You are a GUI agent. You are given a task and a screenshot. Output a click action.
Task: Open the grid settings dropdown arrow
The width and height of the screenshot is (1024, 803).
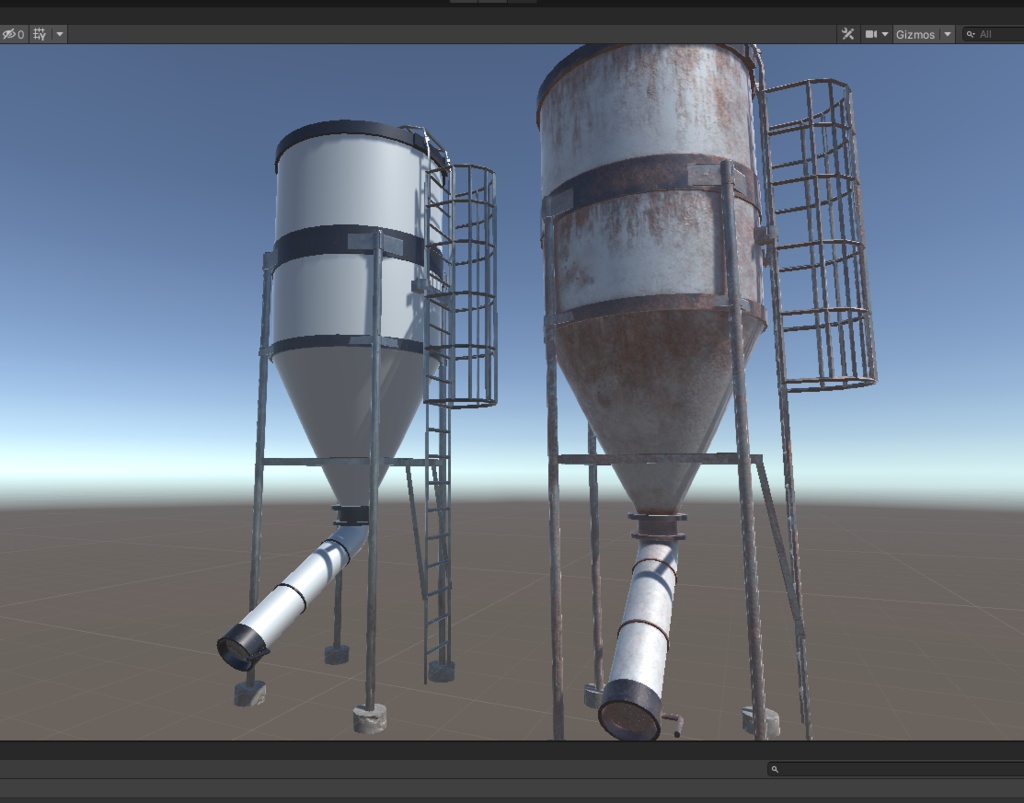pyautogui.click(x=59, y=34)
